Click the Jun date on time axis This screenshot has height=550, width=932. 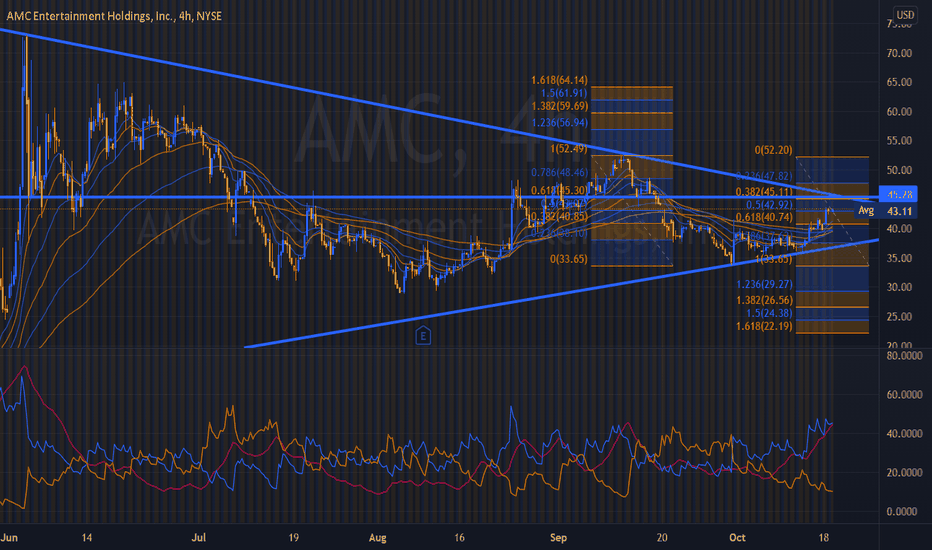pos(9,538)
